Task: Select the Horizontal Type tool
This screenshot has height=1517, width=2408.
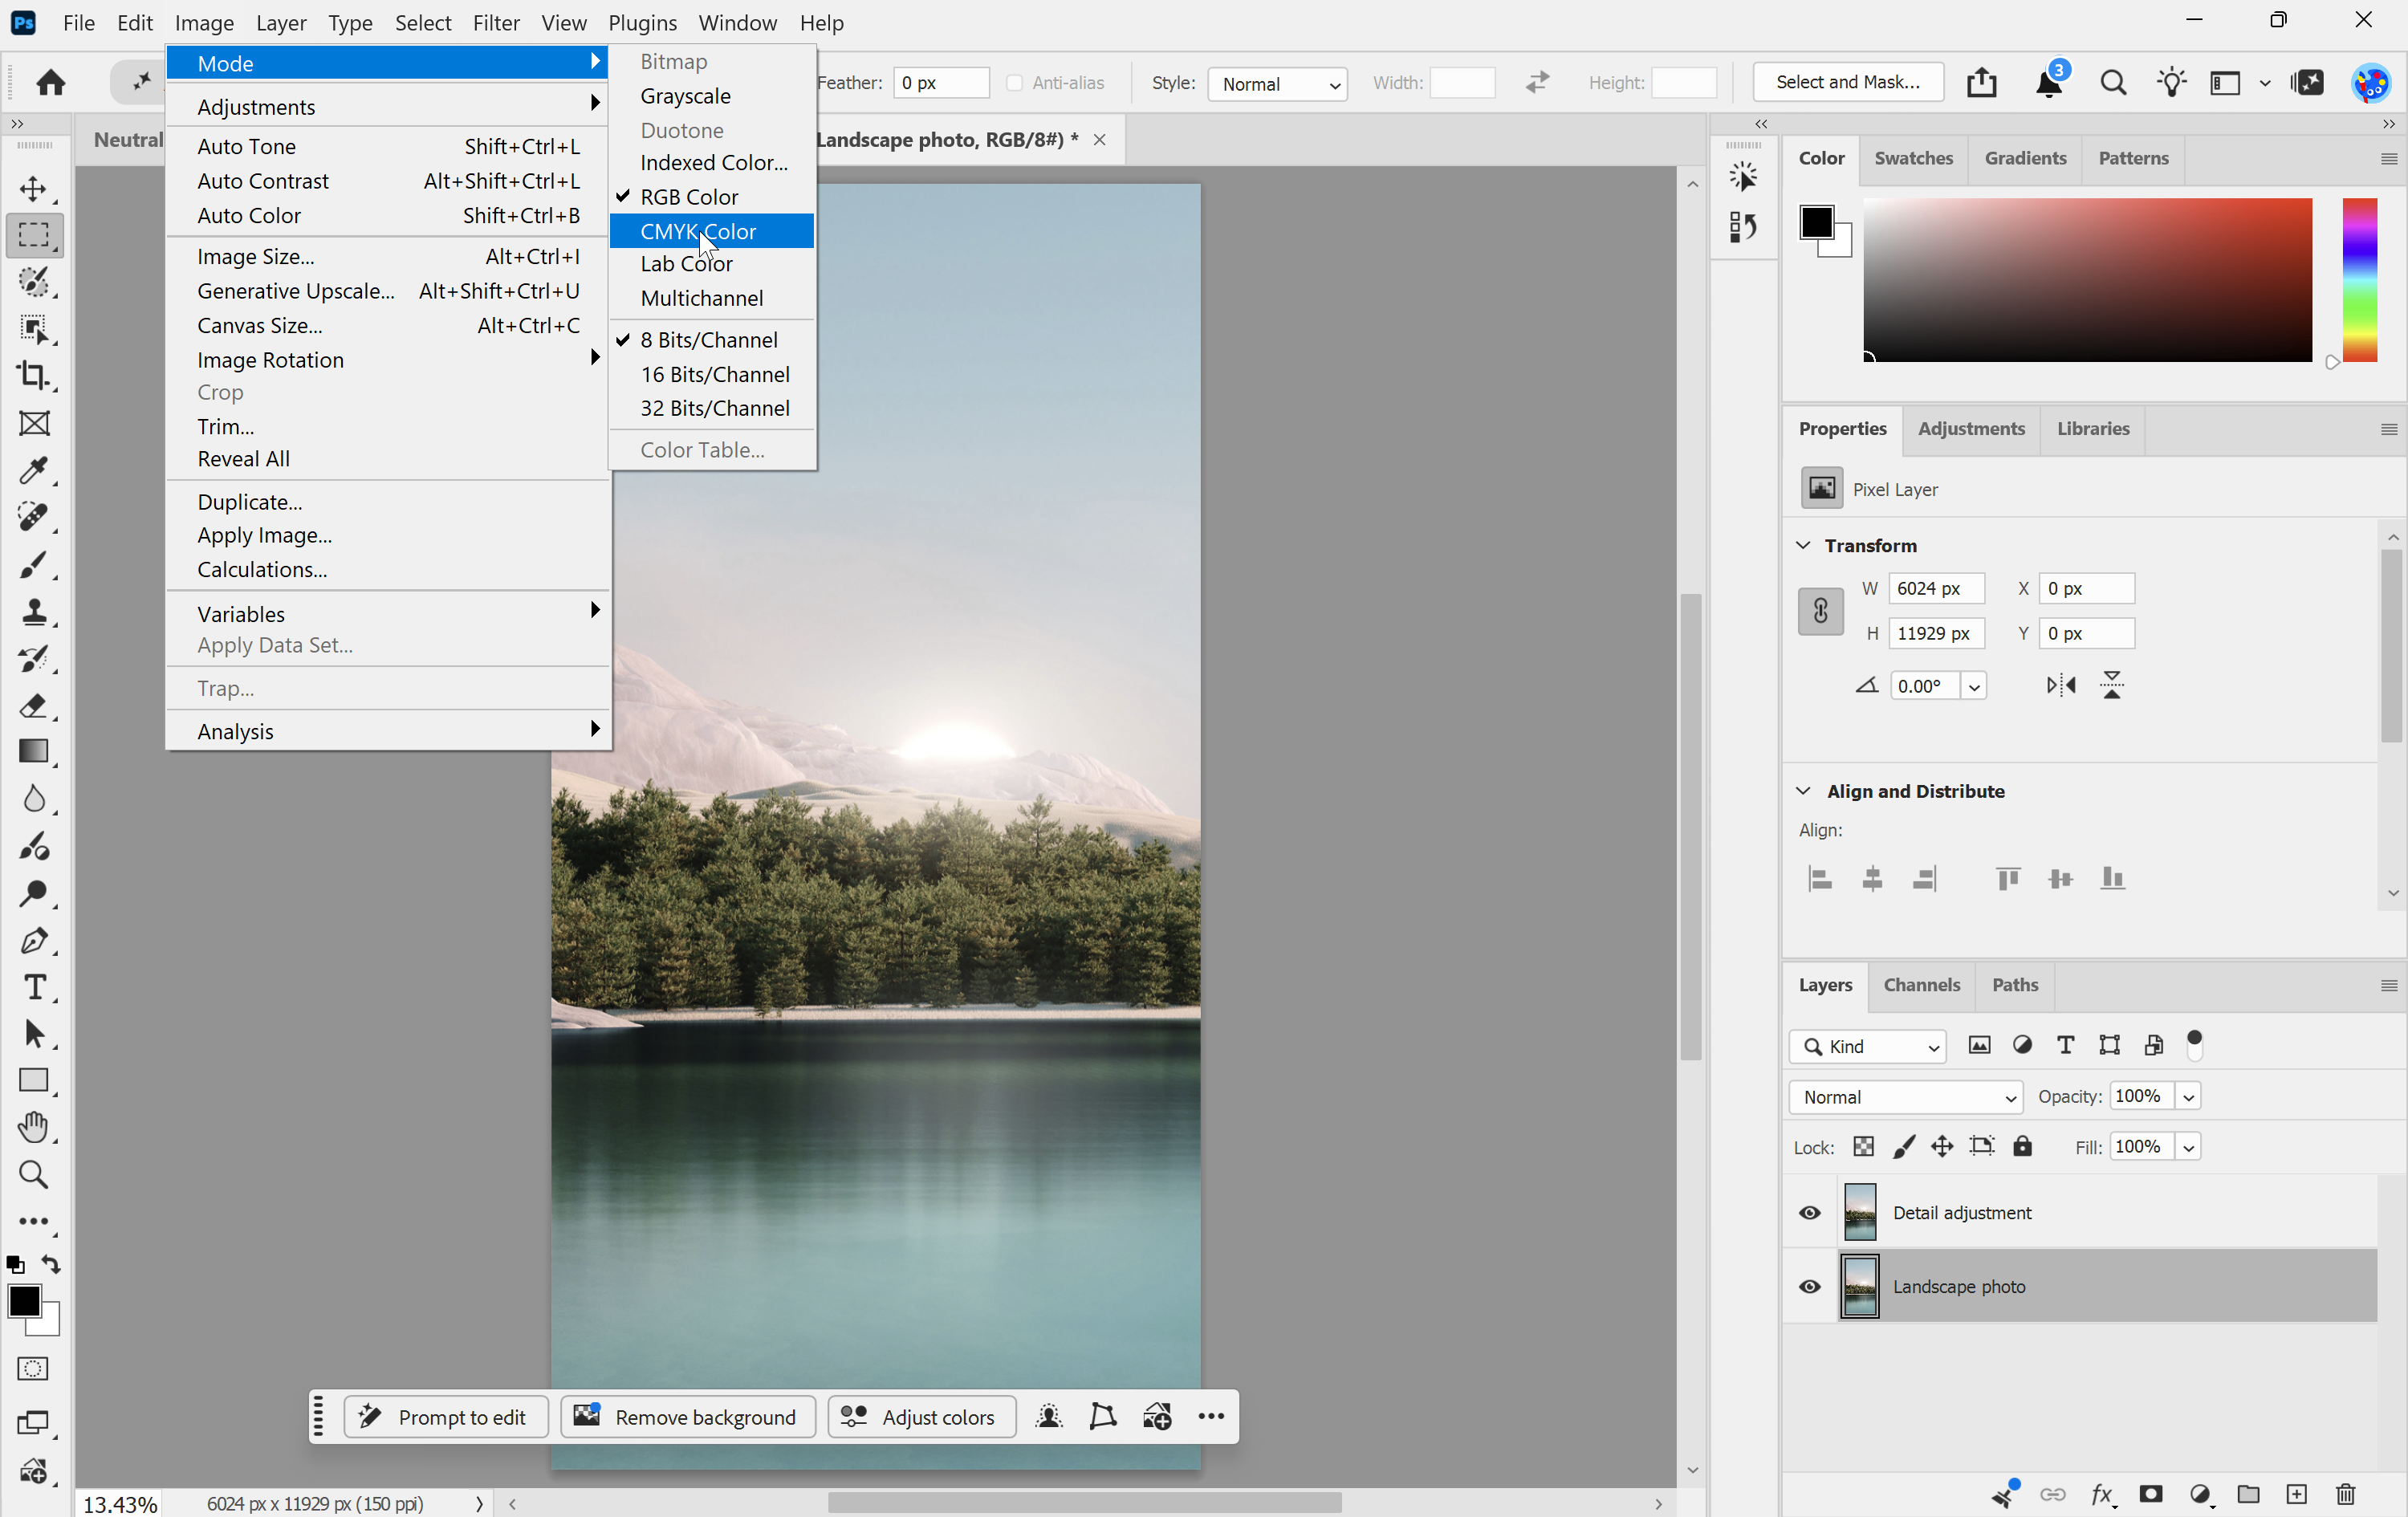Action: click(34, 987)
